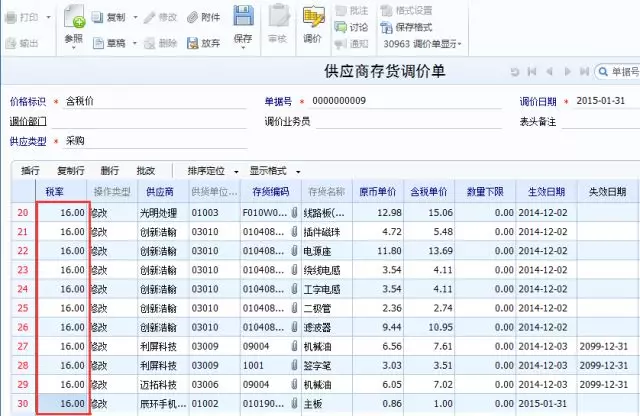Go to last record navigation icon
This screenshot has width=640, height=416.
(x=584, y=72)
